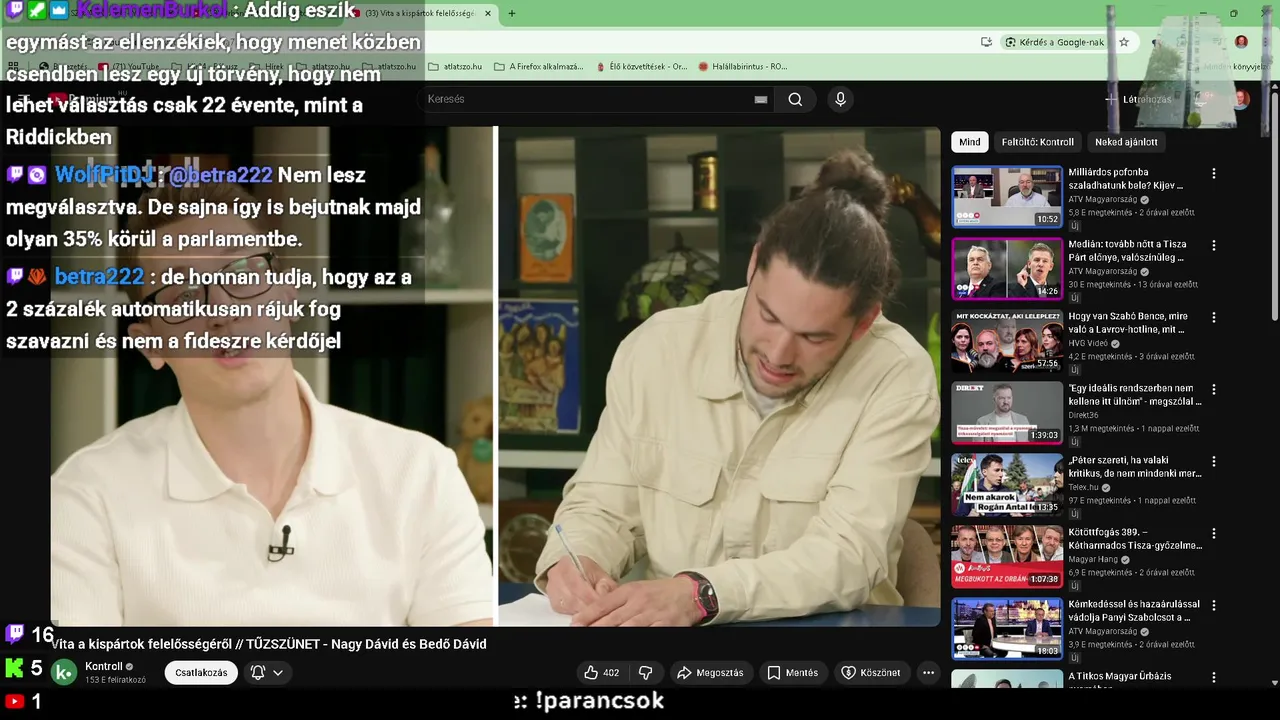Click 'Kontroll' channel name link
The width and height of the screenshot is (1280, 720).
point(104,667)
